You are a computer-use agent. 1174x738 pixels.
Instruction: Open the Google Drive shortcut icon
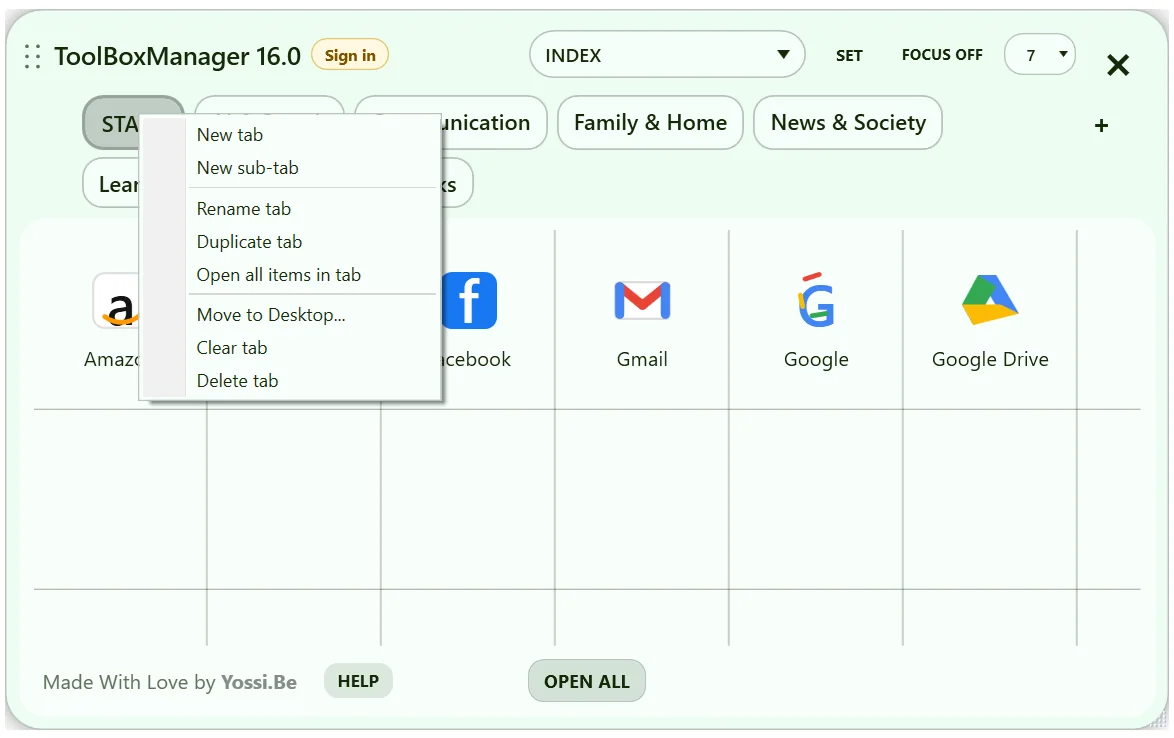click(x=990, y=299)
